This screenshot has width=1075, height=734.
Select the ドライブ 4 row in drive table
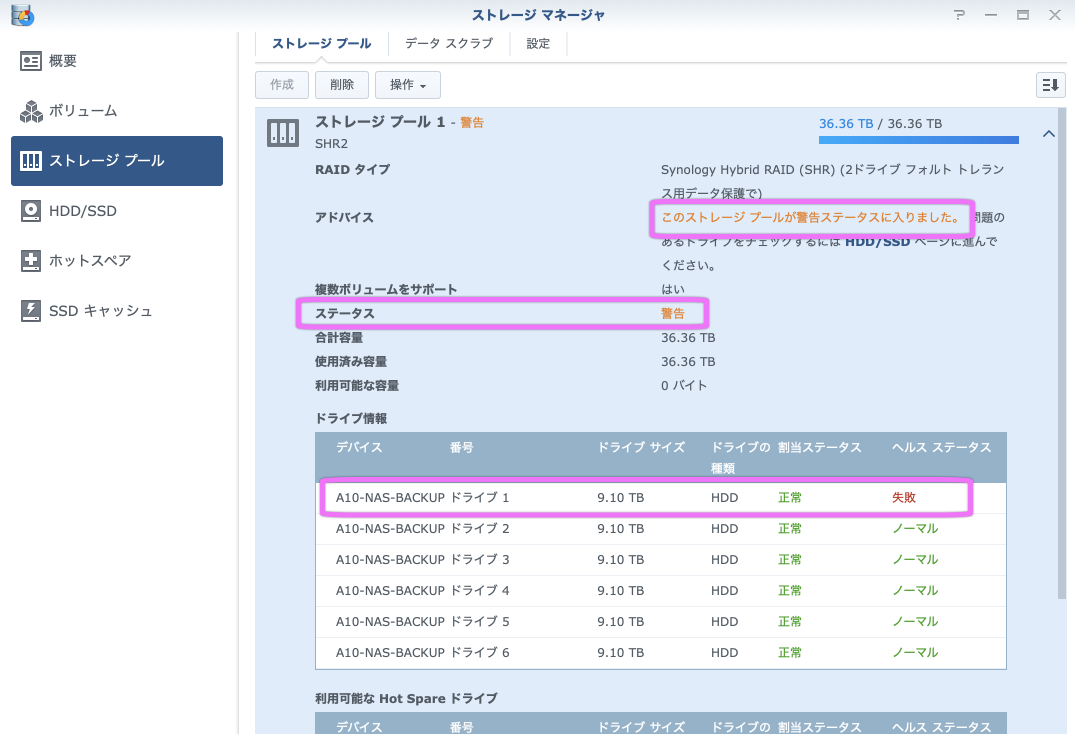(x=645, y=590)
